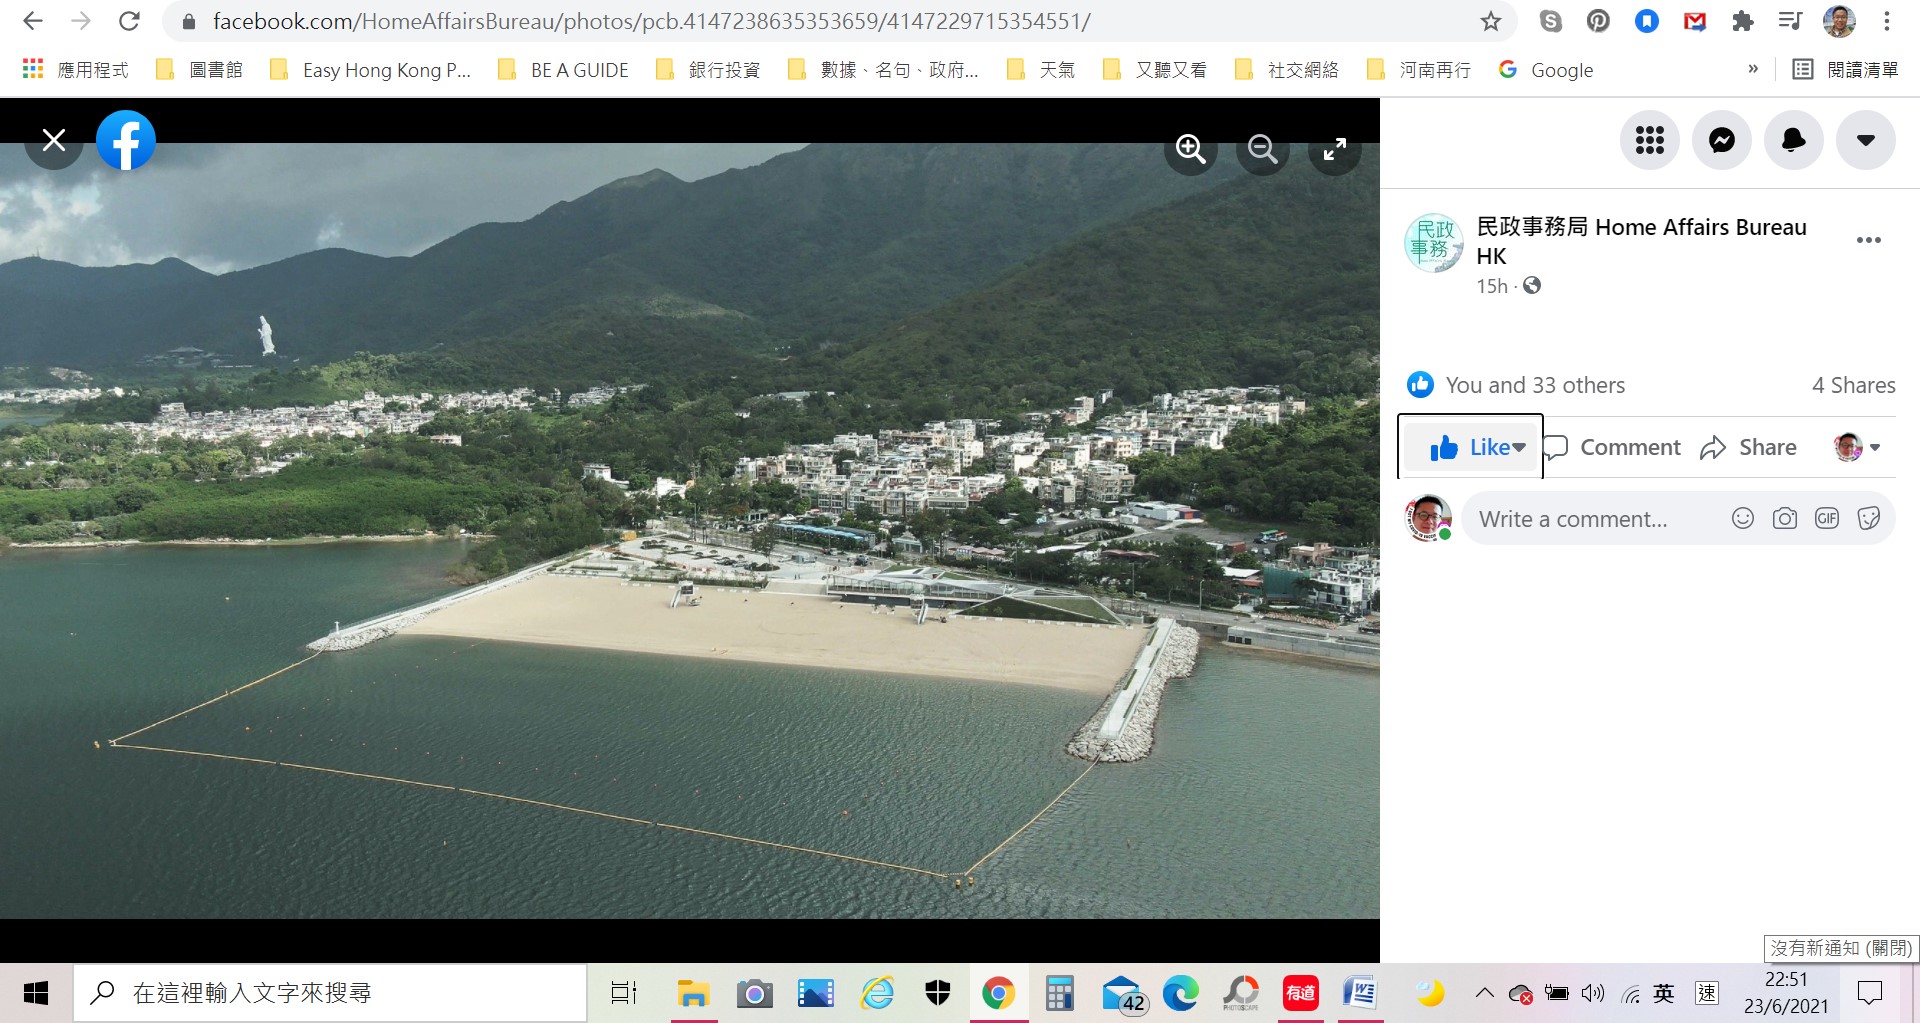The width and height of the screenshot is (1920, 1023).
Task: Open post options three-dot menu
Action: (1868, 240)
